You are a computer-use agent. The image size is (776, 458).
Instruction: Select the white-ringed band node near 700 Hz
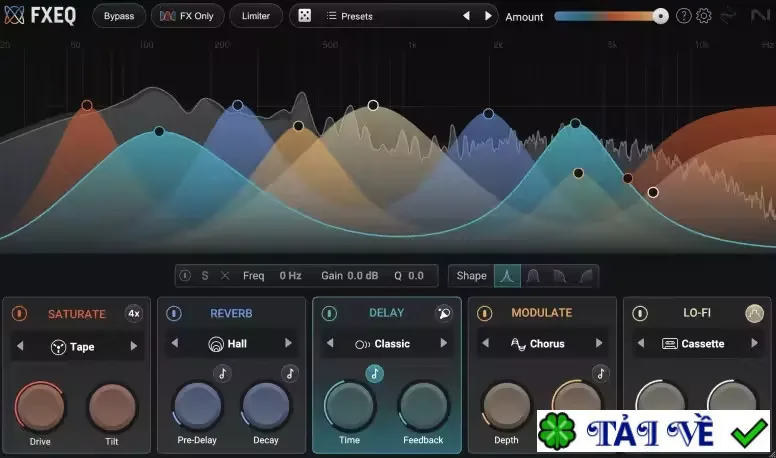point(373,105)
